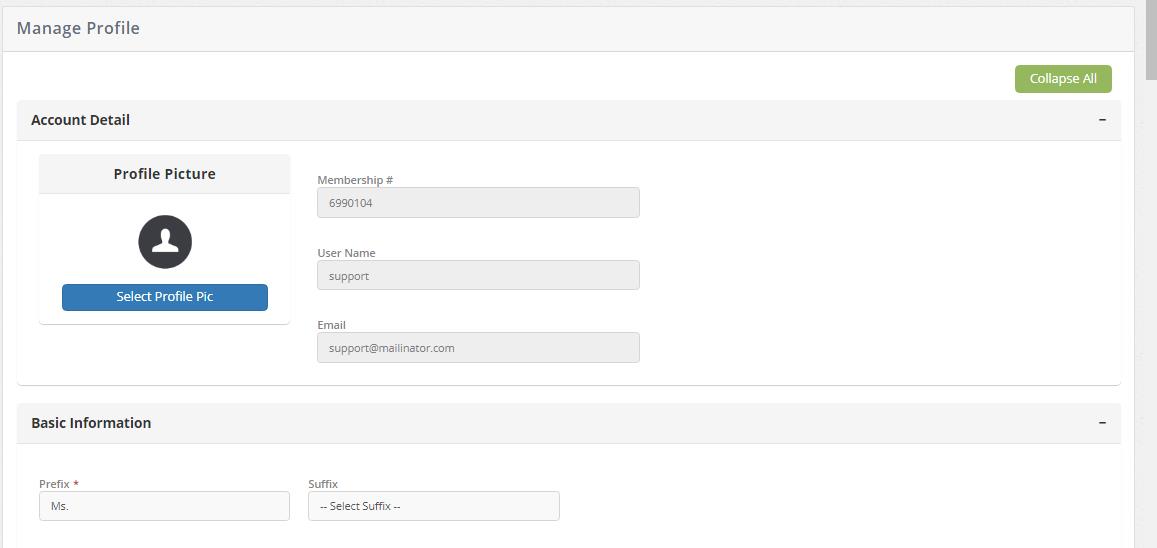The width and height of the screenshot is (1157, 548).
Task: Collapse Account Detail using the minus icon
Action: 1102,120
